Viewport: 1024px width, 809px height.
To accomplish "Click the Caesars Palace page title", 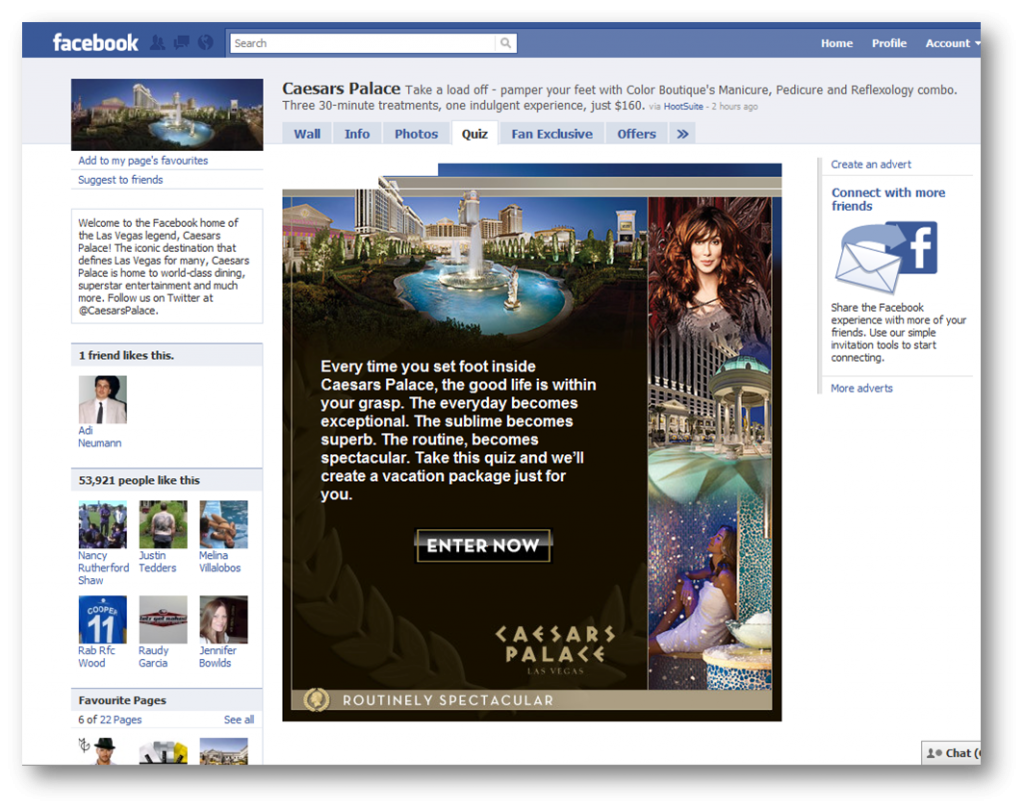I will pyautogui.click(x=341, y=88).
